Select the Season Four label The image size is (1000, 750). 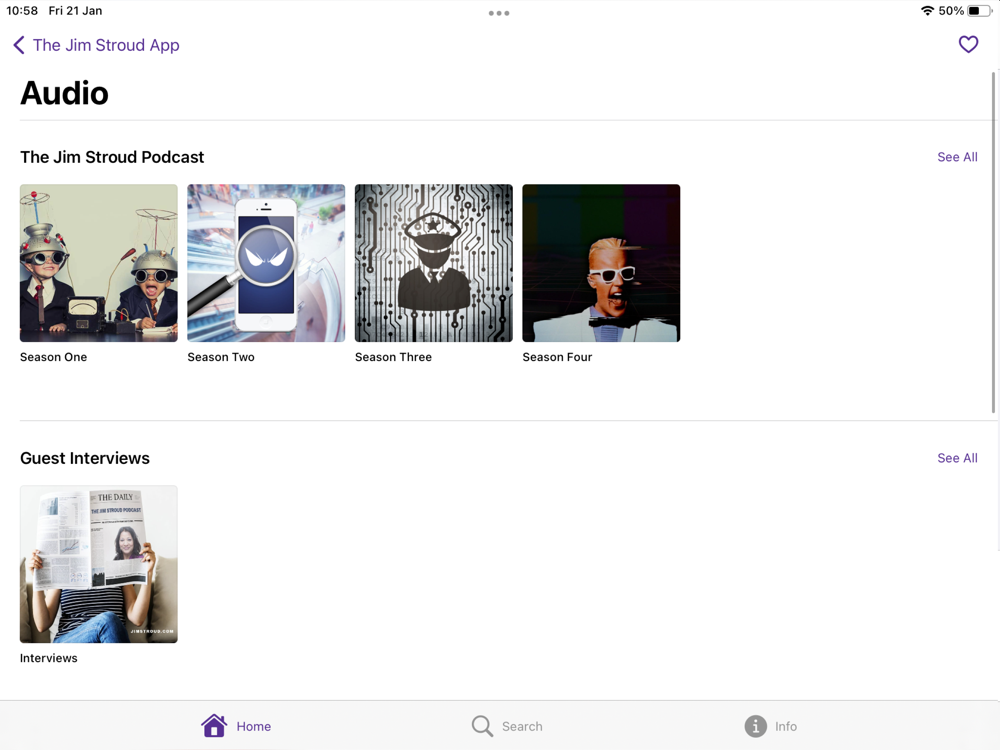pyautogui.click(x=557, y=357)
